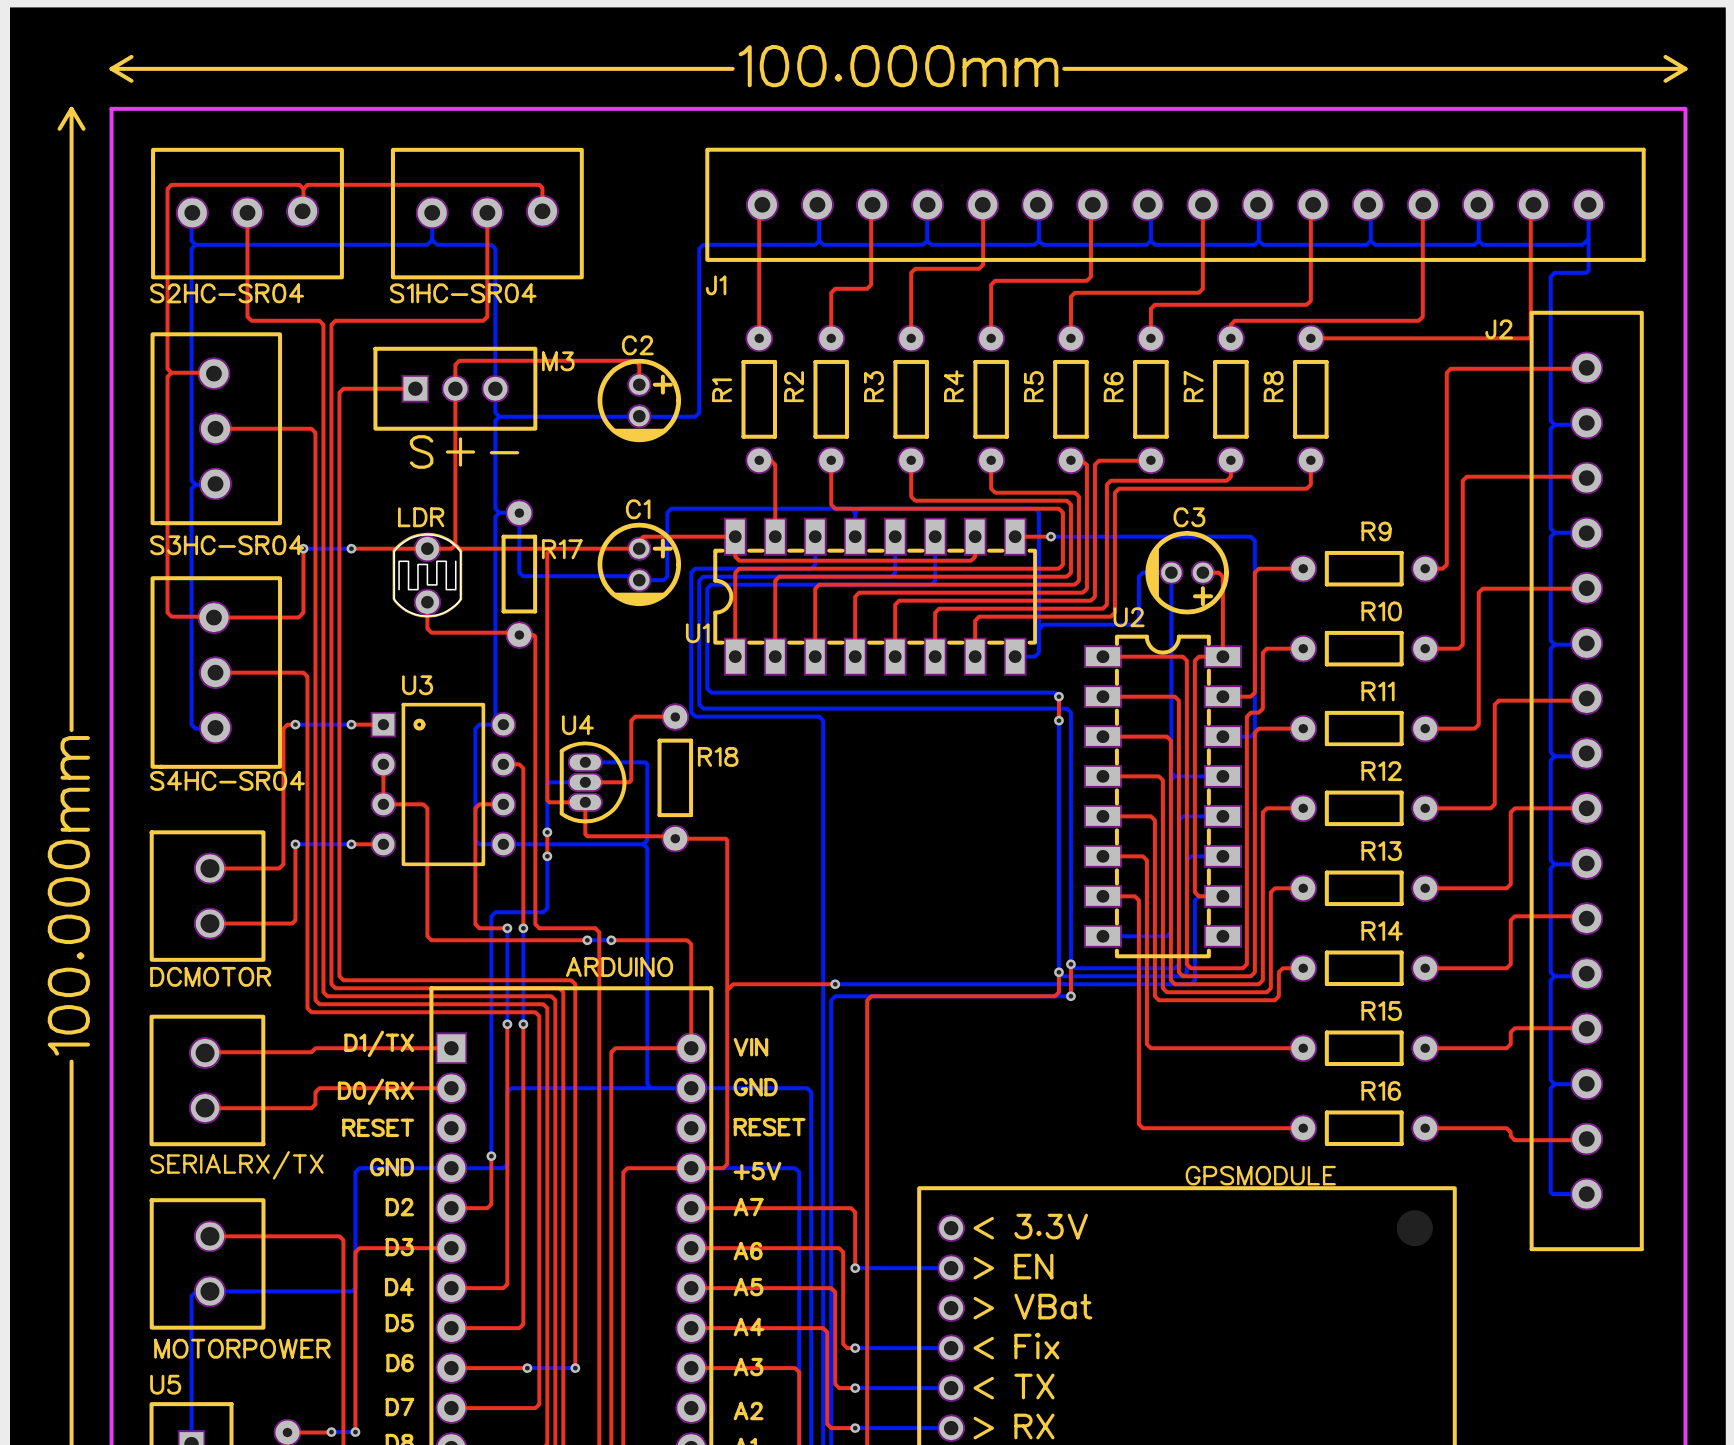
Task: Select the R18 resistor body outline
Action: 675,778
